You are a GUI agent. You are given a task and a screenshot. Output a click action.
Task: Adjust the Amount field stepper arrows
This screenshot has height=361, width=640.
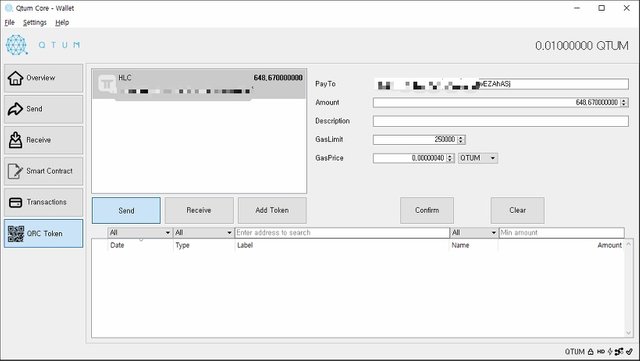pyautogui.click(x=624, y=103)
